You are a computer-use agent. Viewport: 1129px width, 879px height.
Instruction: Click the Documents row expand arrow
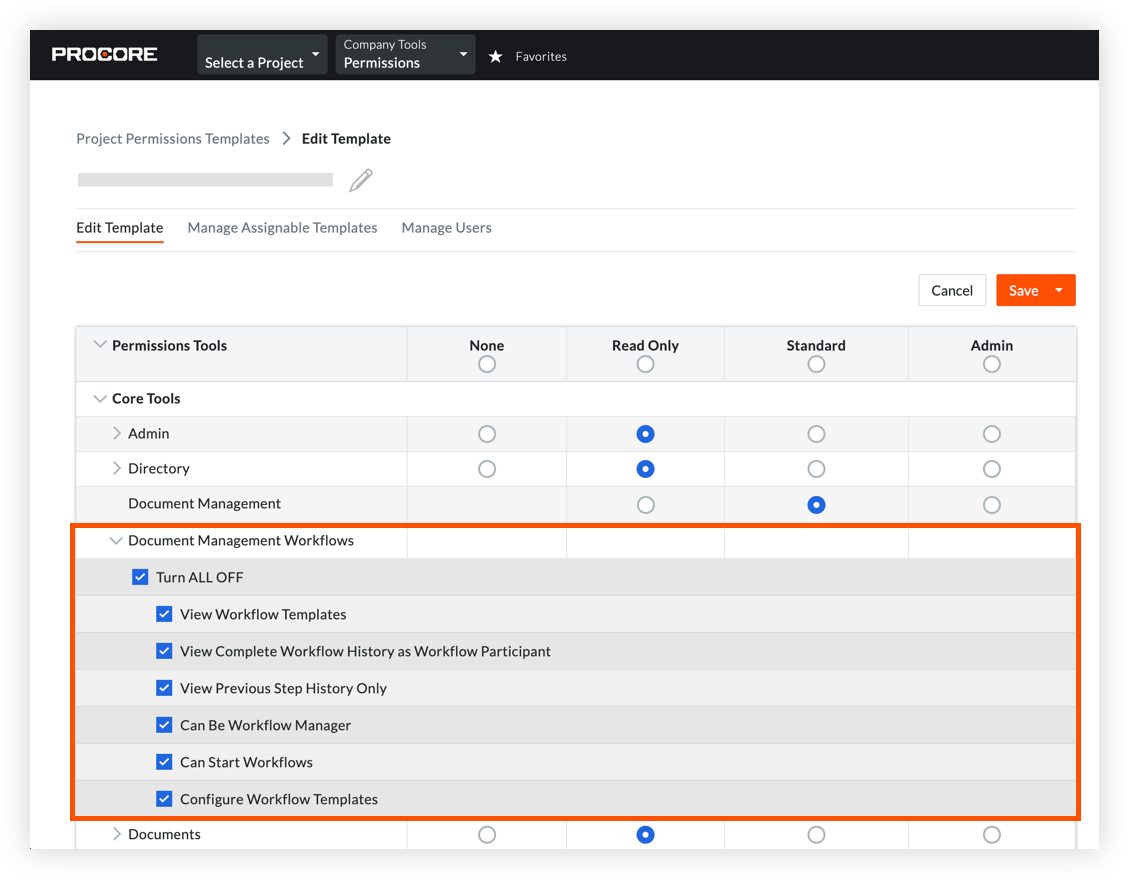tap(117, 834)
